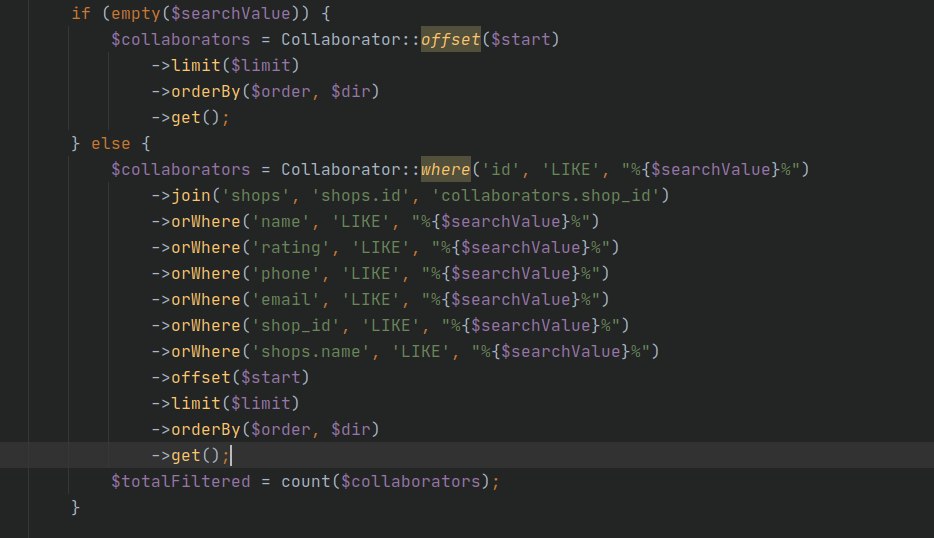Click the count function call
The width and height of the screenshot is (934, 538).
(x=306, y=481)
